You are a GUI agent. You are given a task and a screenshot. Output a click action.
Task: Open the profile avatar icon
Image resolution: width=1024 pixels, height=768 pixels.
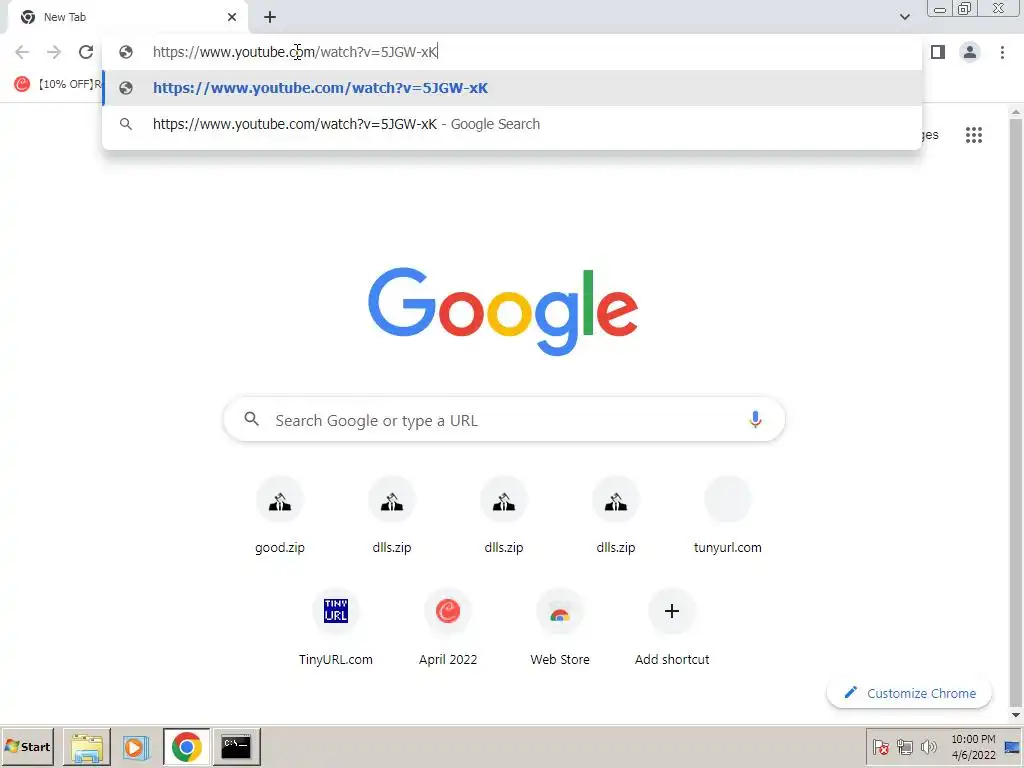click(x=970, y=52)
